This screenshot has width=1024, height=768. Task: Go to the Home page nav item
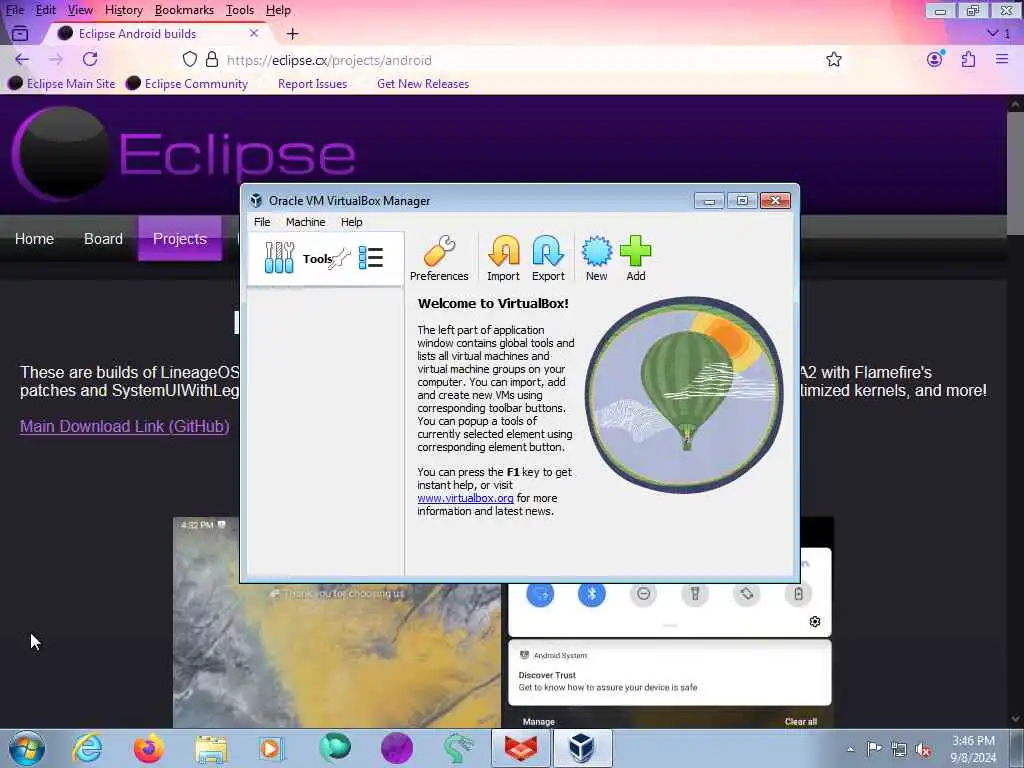tap(34, 239)
